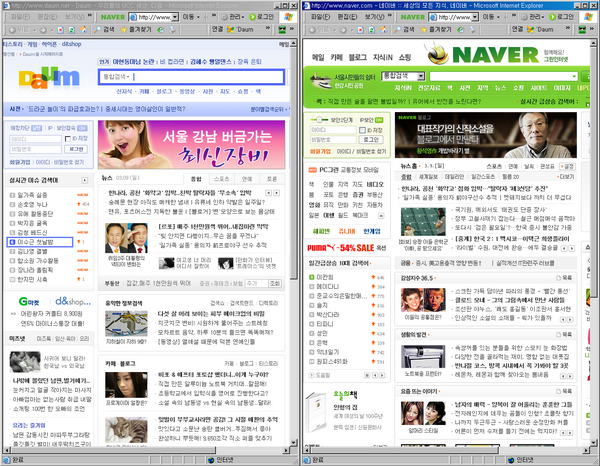This screenshot has width=600, height=466.
Task: Click the green face icon in the Daum window toolbar
Action: point(282,30)
